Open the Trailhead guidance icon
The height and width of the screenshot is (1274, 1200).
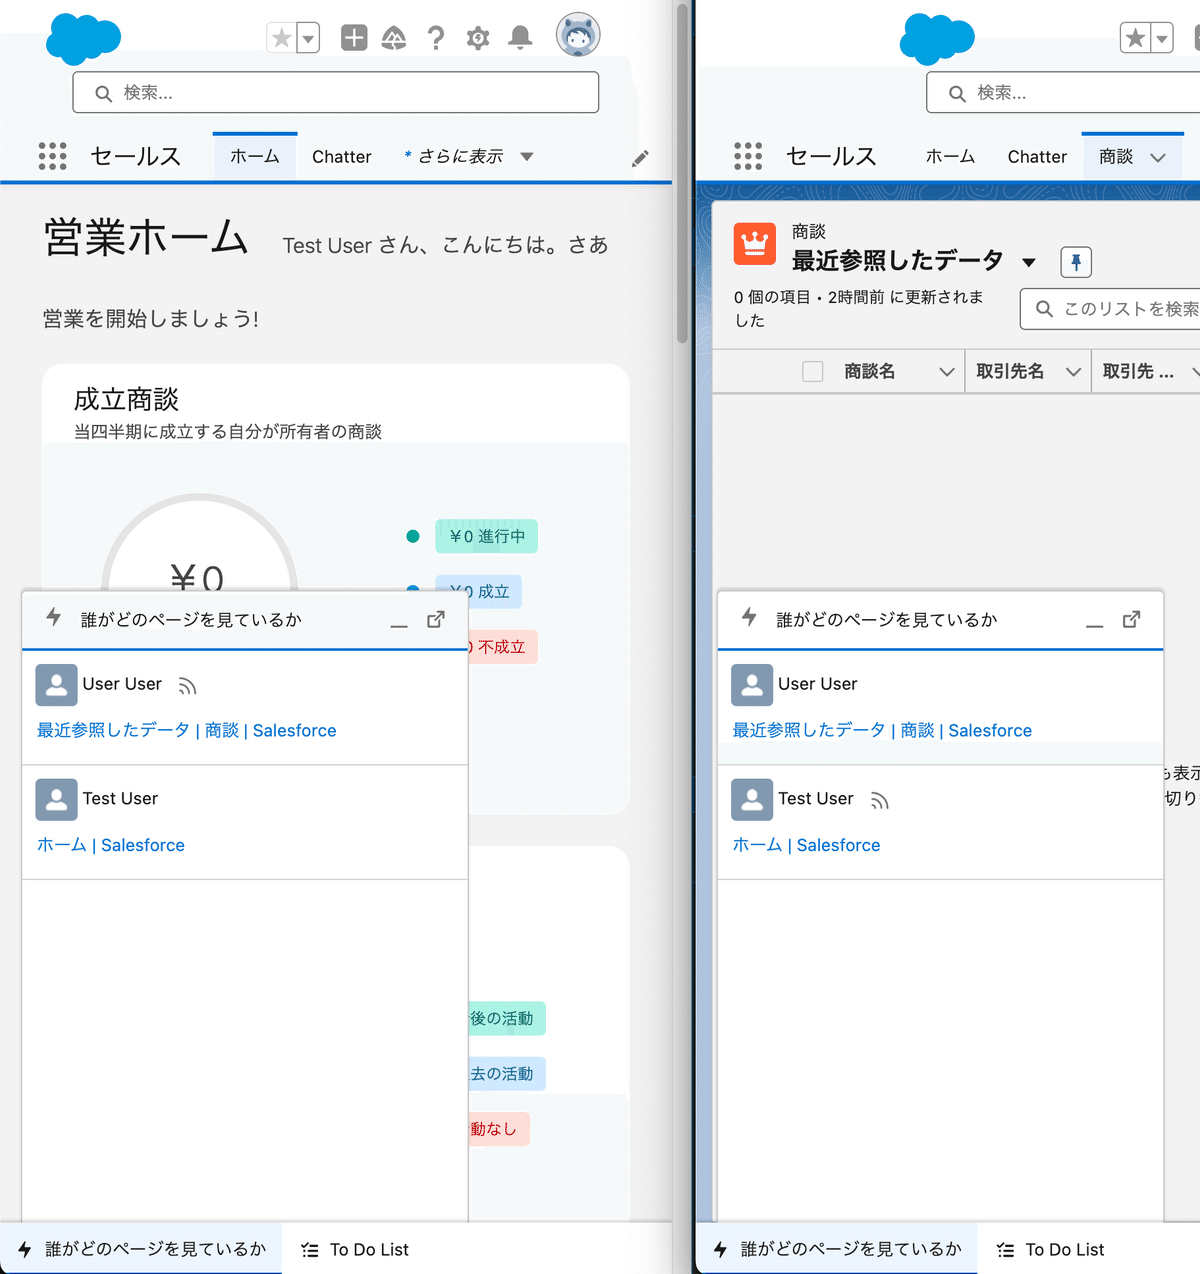click(x=394, y=38)
